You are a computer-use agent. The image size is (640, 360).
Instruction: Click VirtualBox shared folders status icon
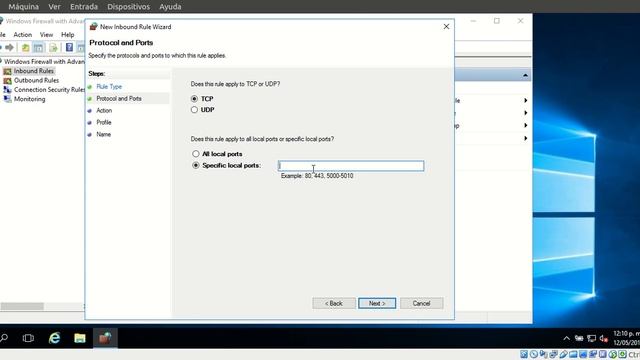point(573,354)
